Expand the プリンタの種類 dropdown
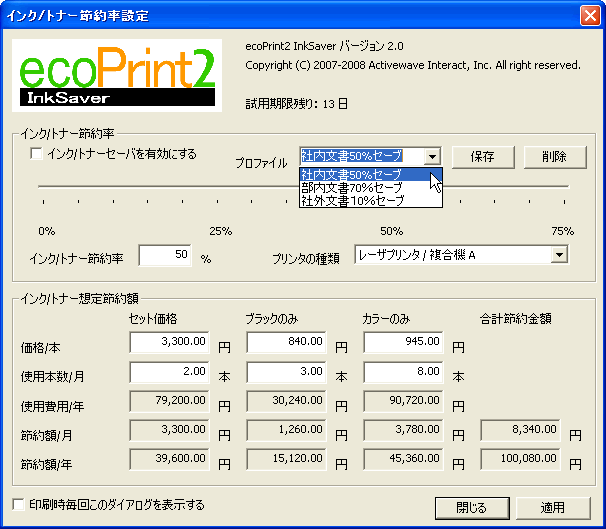Image resolution: width=606 pixels, height=529 pixels. tap(559, 255)
